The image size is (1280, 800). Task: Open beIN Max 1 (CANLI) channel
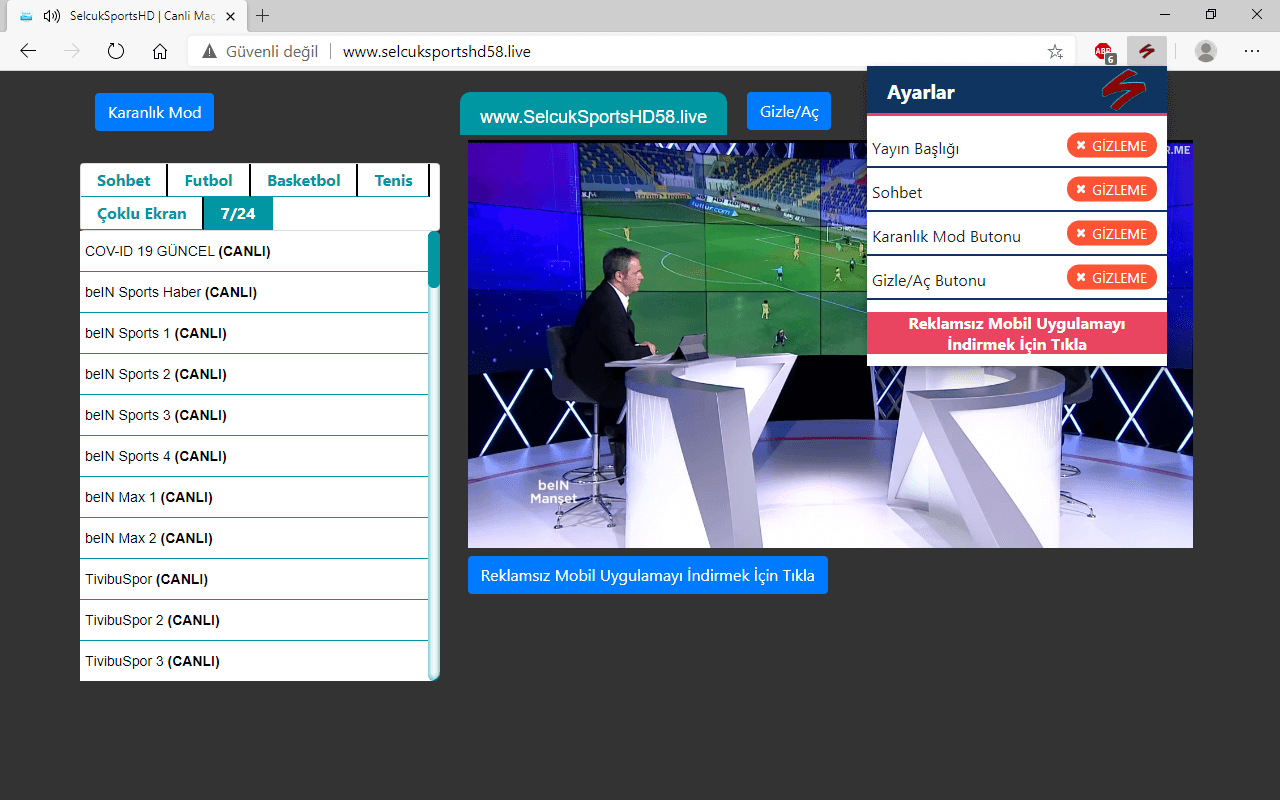[x=254, y=497]
